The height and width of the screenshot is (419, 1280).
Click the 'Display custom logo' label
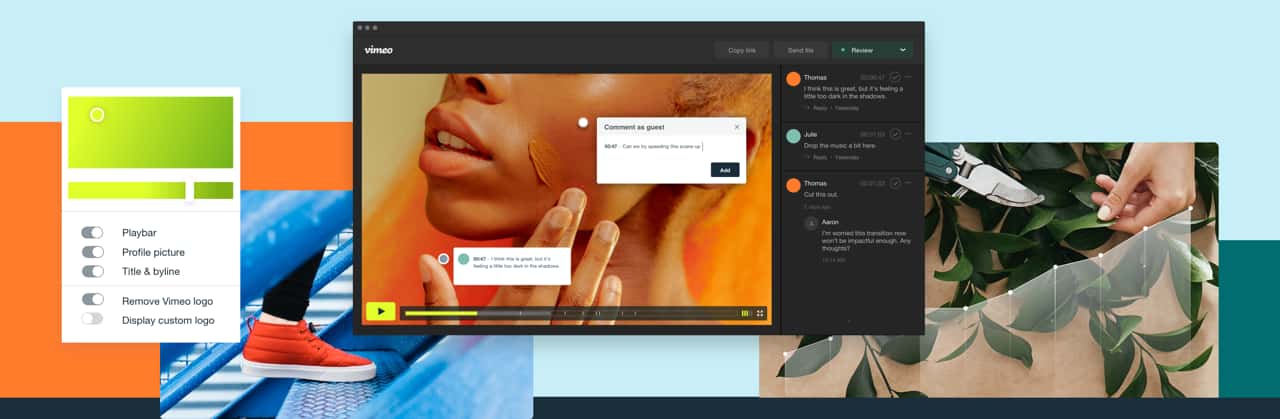coord(168,320)
